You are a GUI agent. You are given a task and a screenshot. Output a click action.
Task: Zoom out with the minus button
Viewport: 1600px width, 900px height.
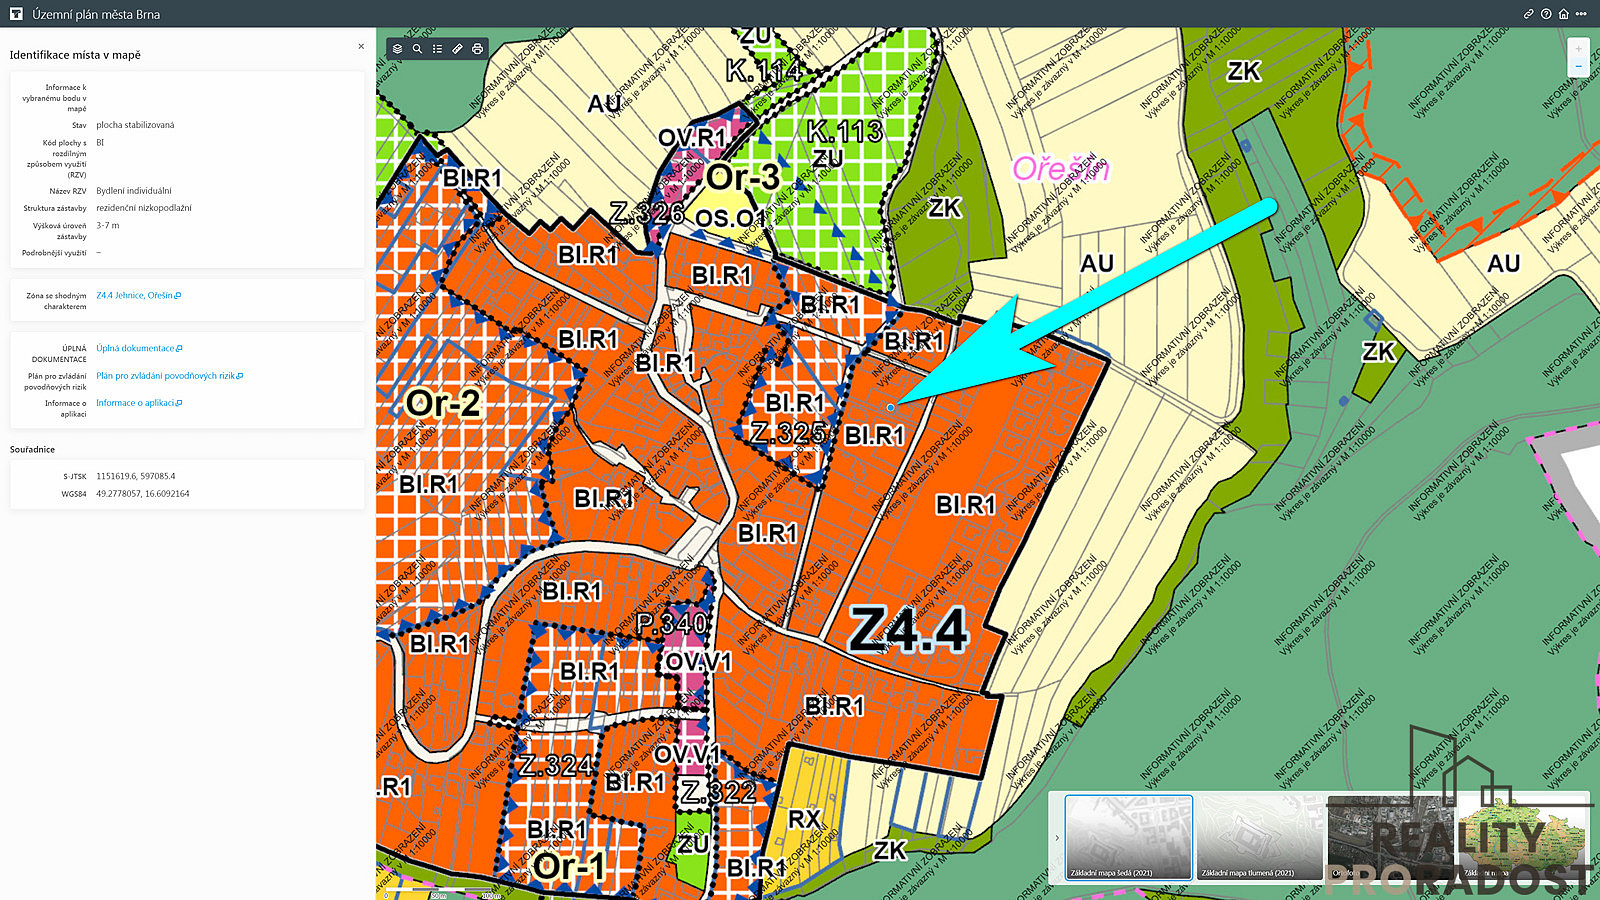pyautogui.click(x=1579, y=66)
